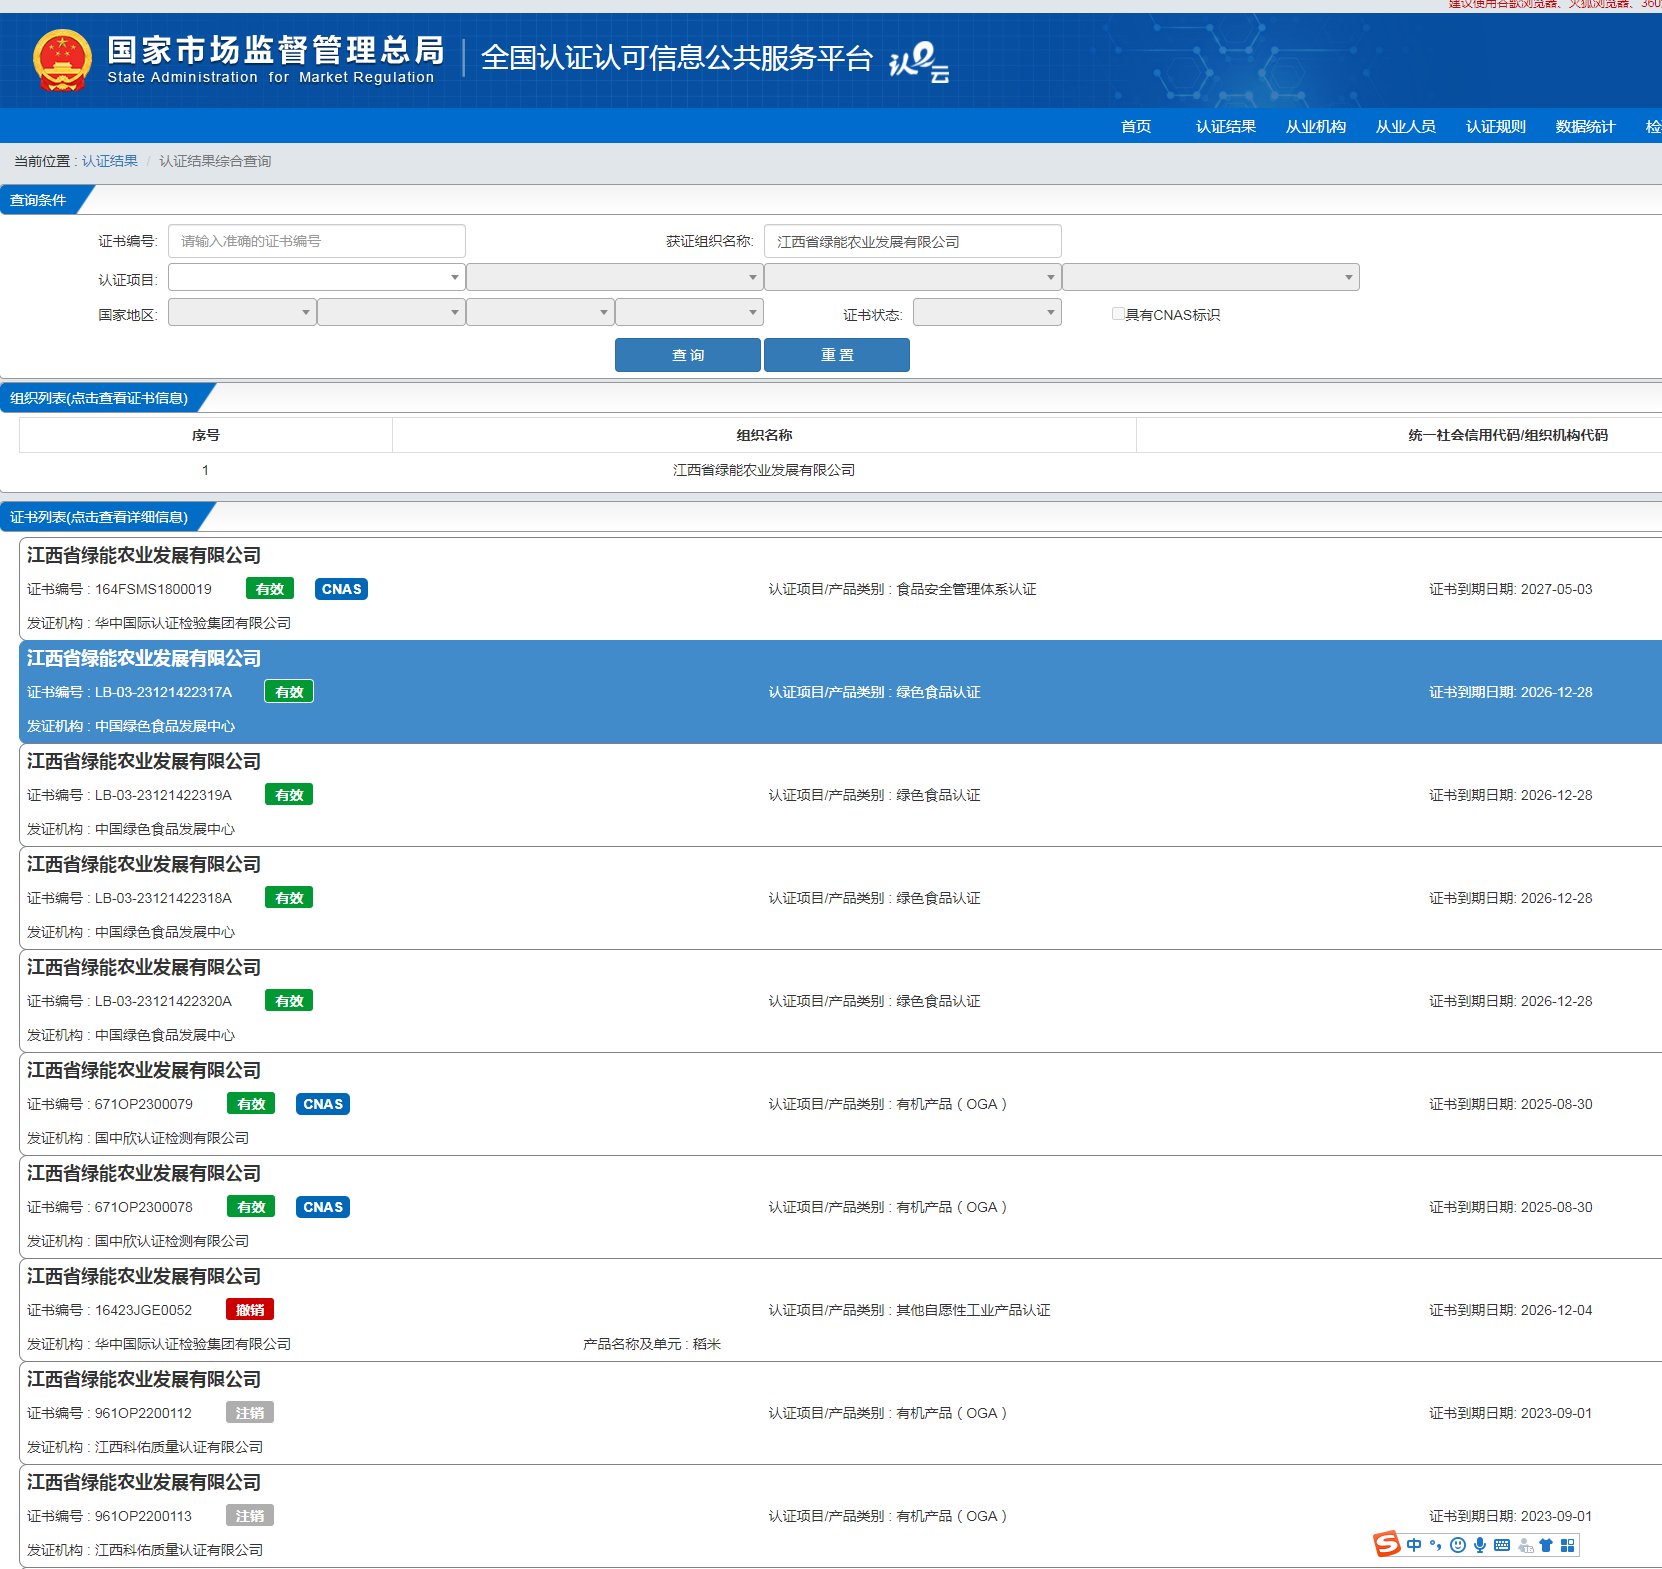Enable the 具有CNAS标识 checkbox

(1118, 314)
